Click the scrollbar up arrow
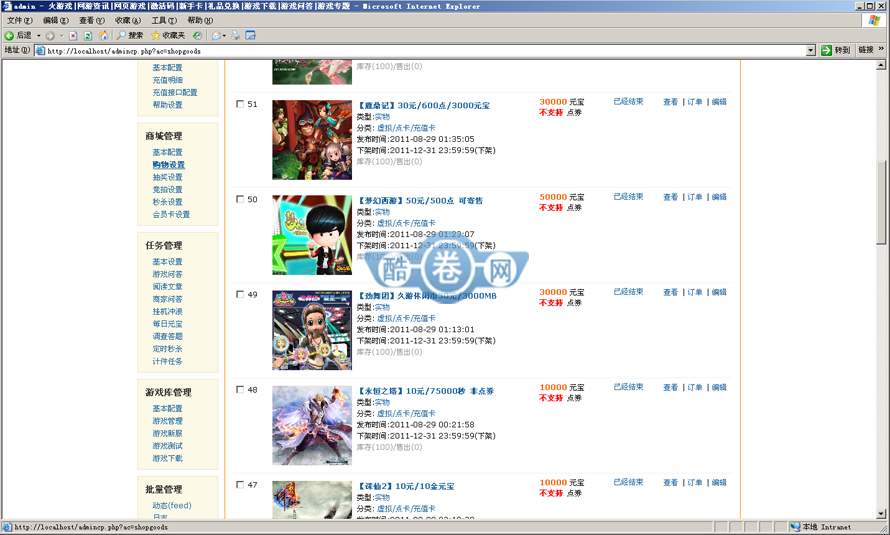The image size is (890, 535). (x=881, y=65)
